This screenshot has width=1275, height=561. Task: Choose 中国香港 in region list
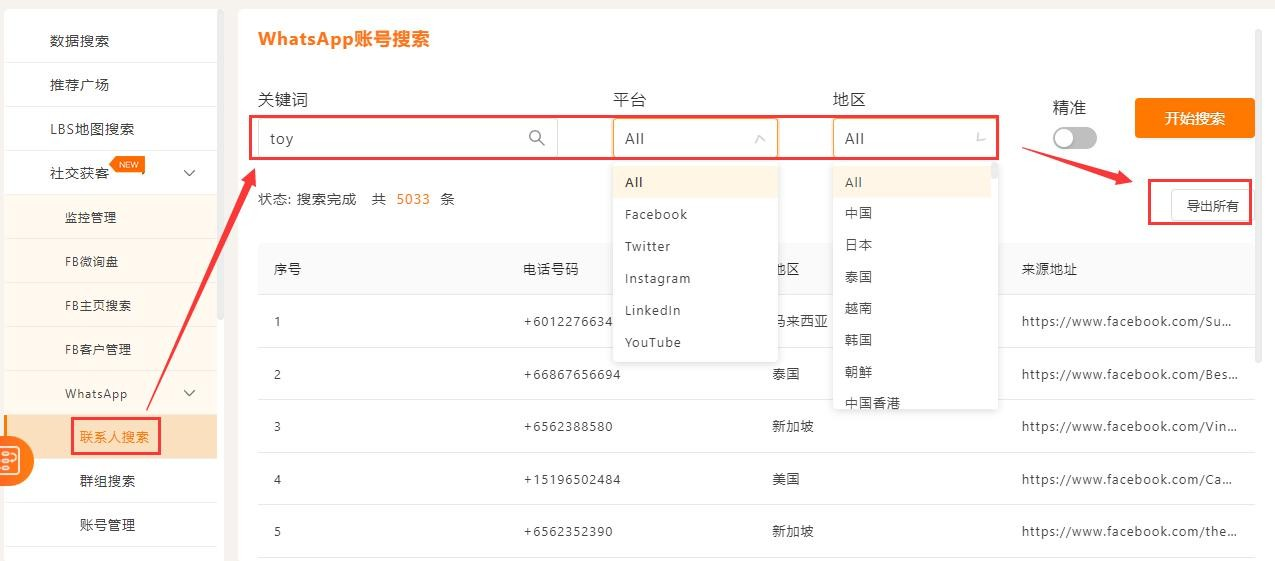911,402
